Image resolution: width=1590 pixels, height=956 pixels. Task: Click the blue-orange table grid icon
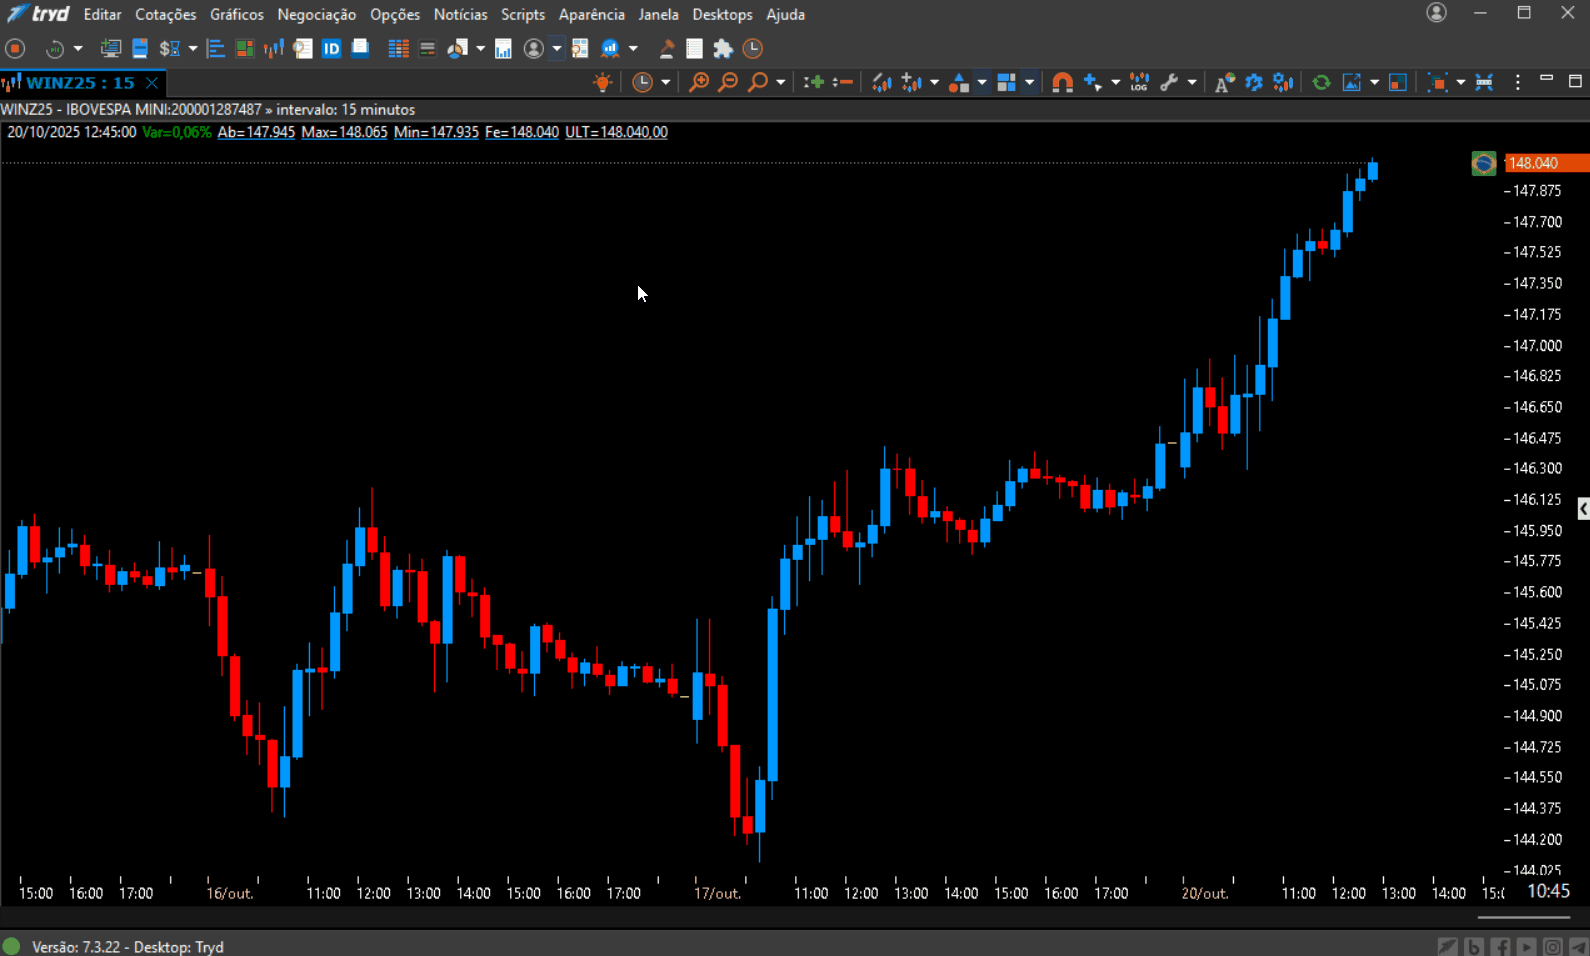pos(398,48)
